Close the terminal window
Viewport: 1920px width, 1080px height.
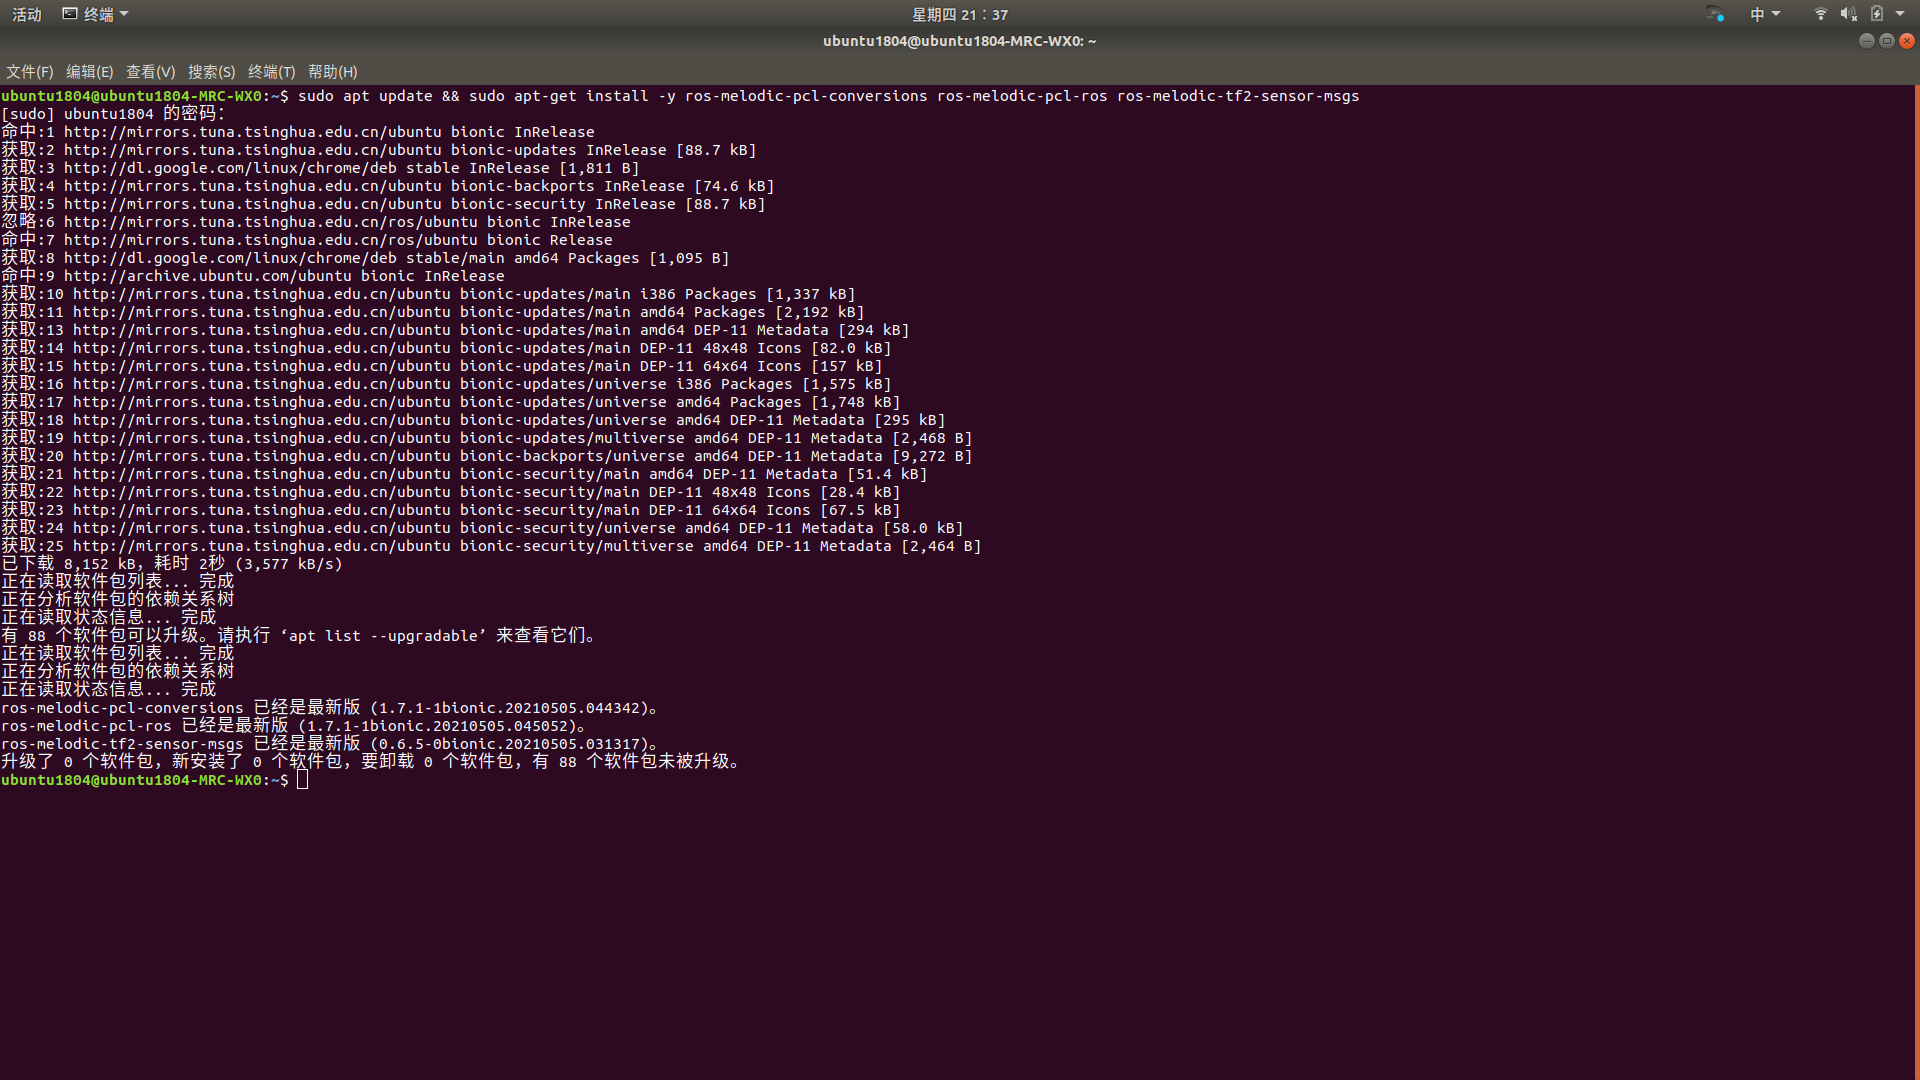pyautogui.click(x=1907, y=41)
